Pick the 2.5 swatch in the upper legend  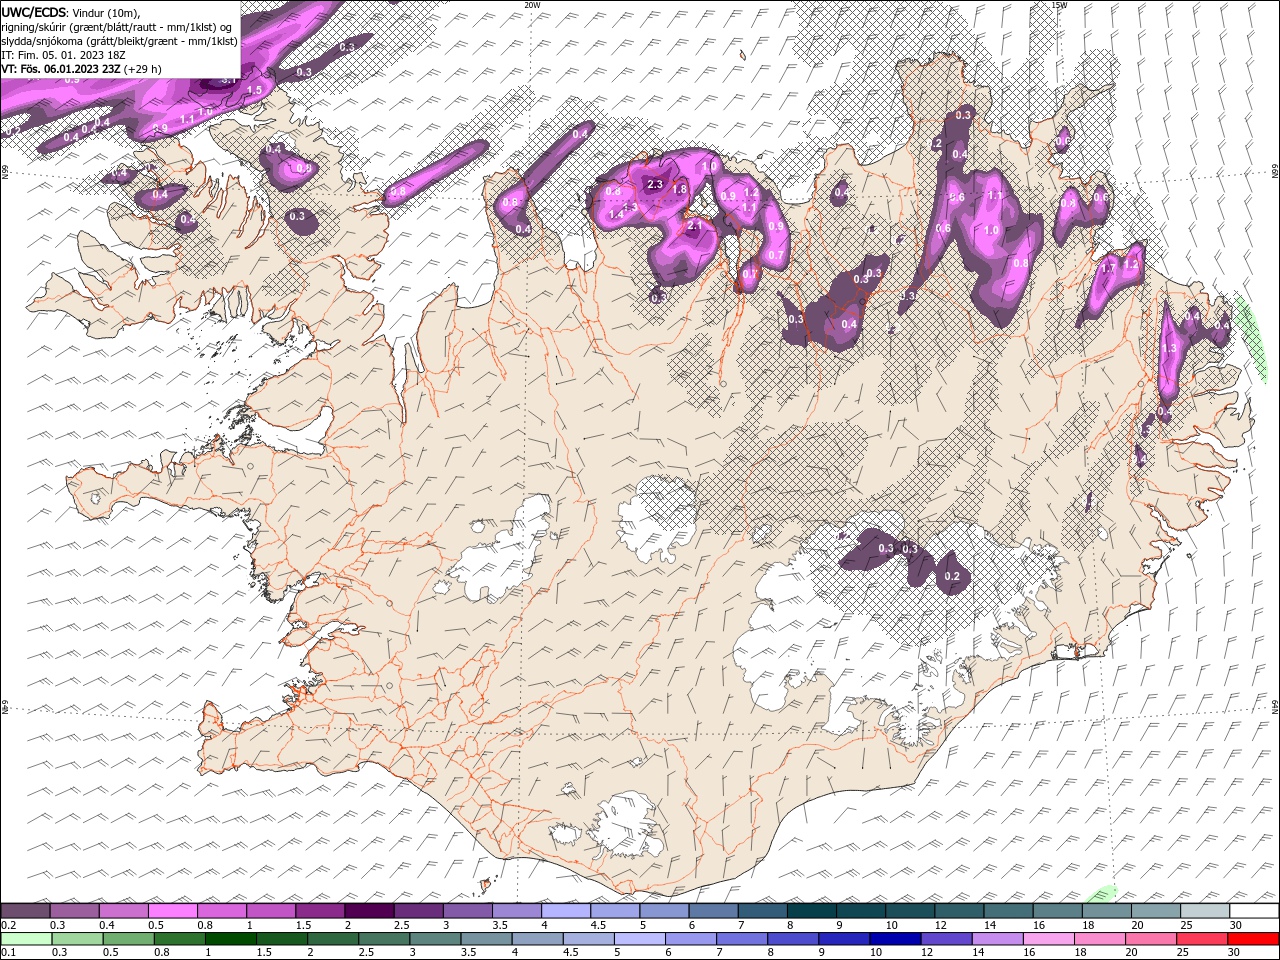(417, 911)
